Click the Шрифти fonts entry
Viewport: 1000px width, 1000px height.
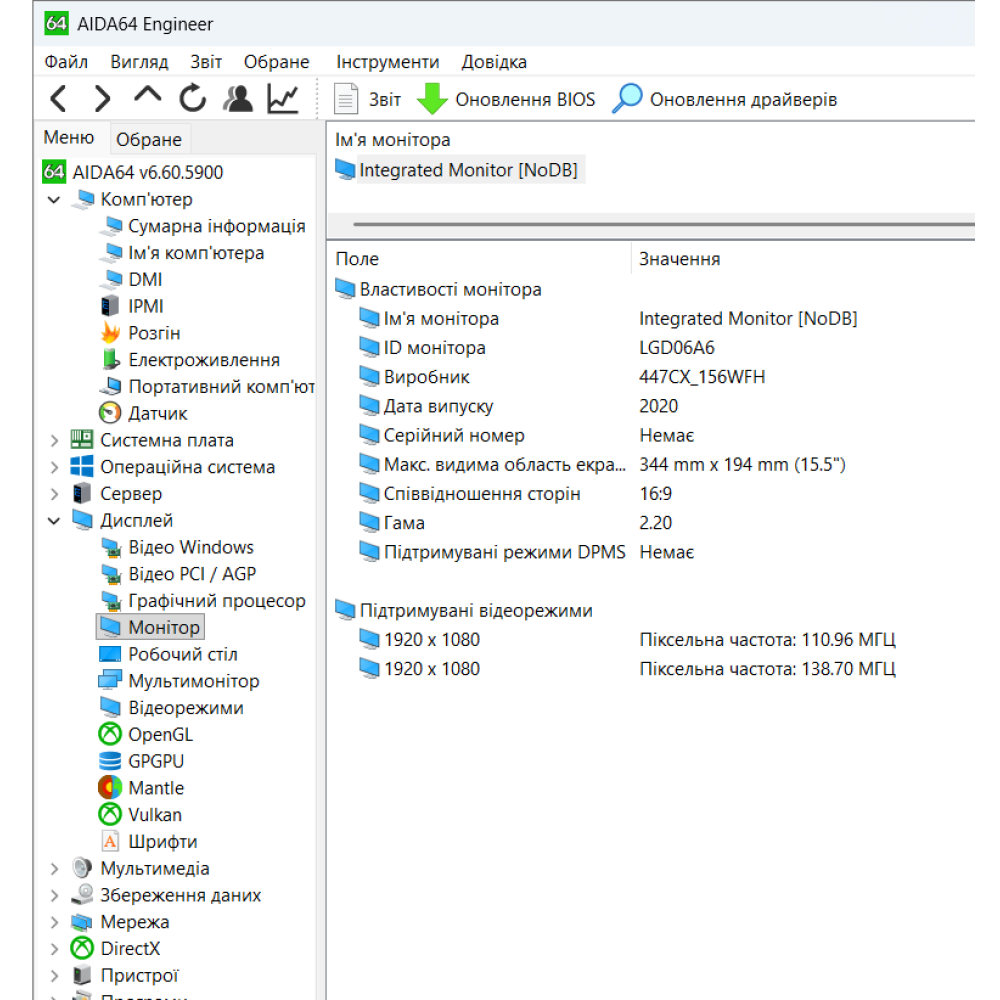pyautogui.click(x=164, y=841)
